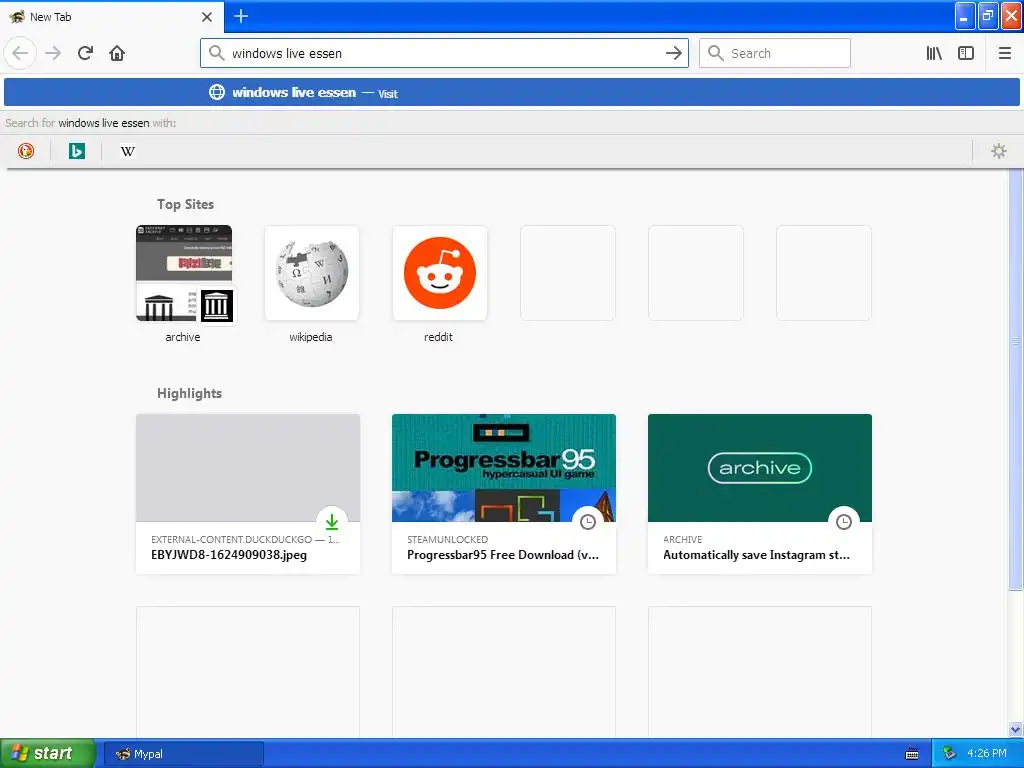
Task: Click the toolbar Search box
Action: point(775,53)
